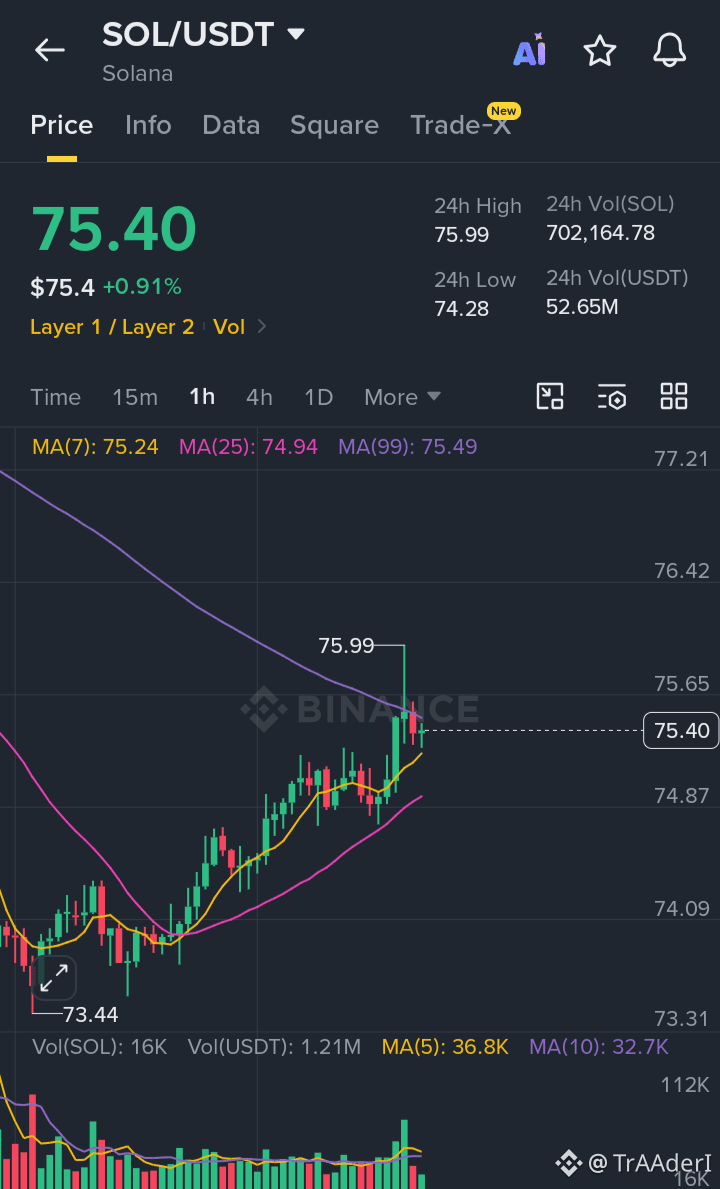720x1189 pixels.
Task: Open price alert bell icon
Action: tap(670, 50)
